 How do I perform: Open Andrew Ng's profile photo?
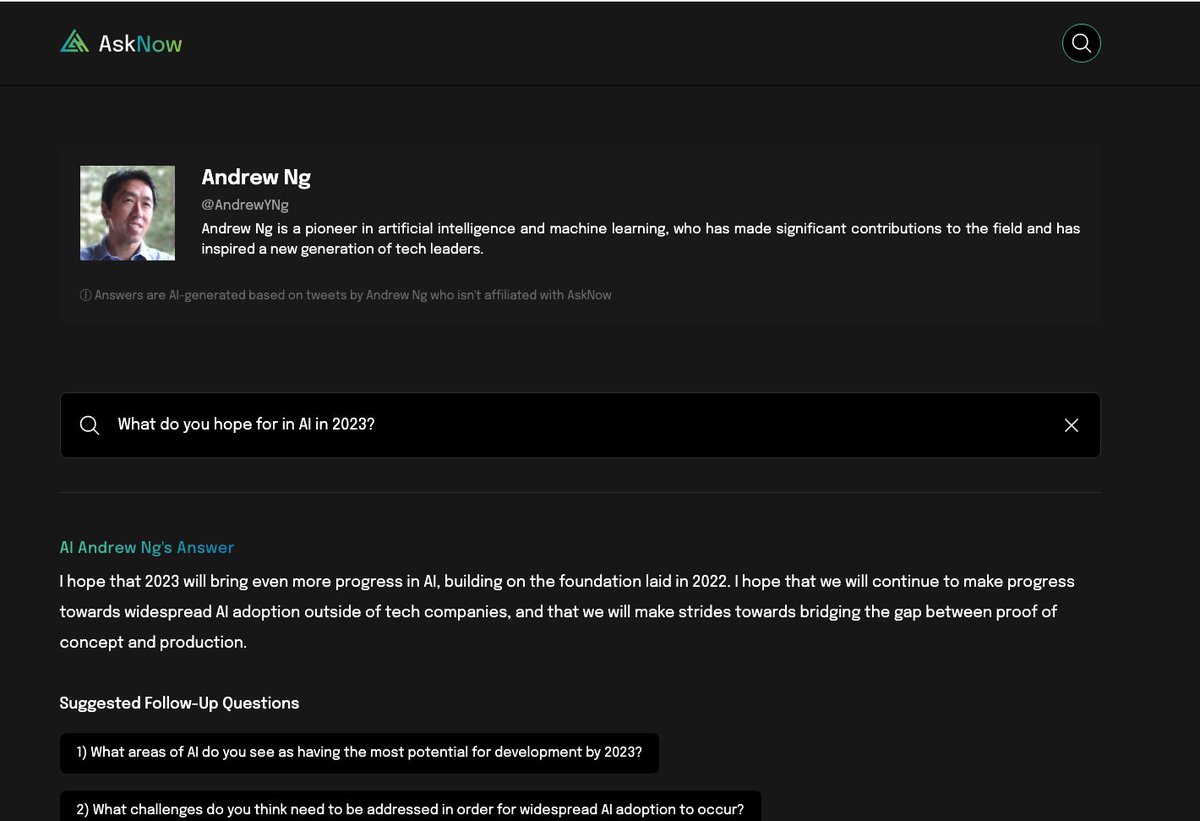point(127,213)
